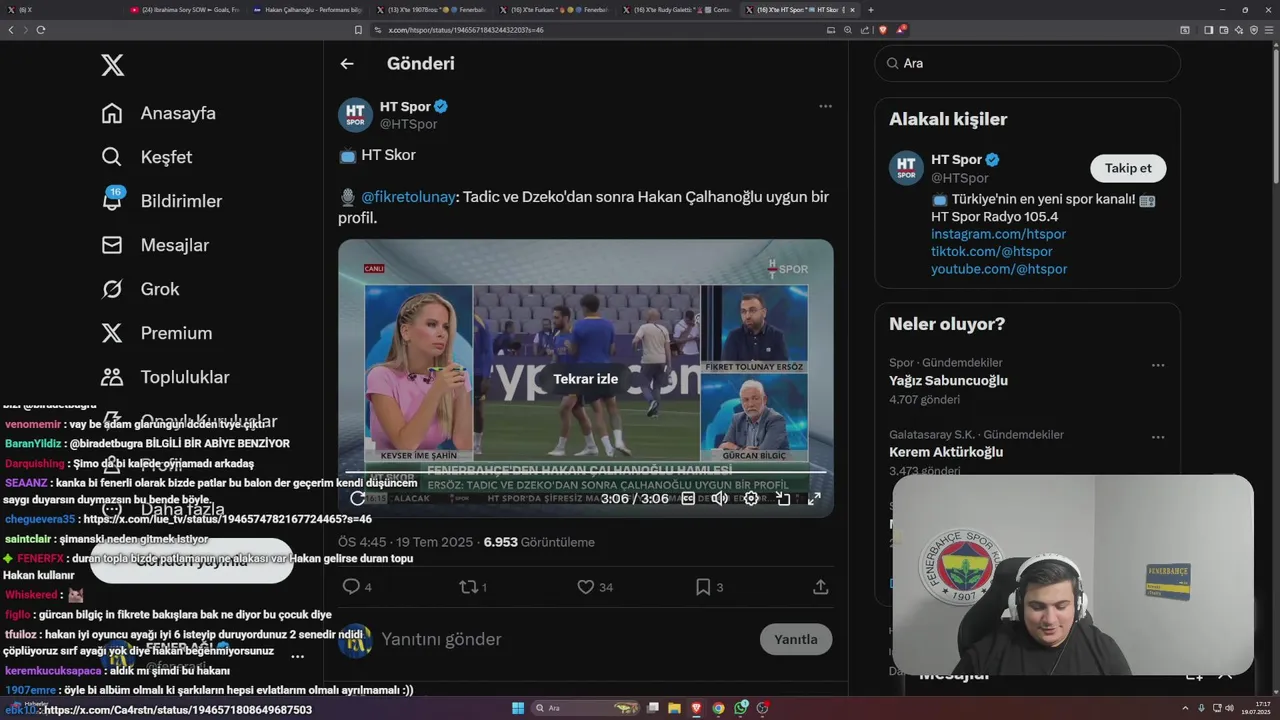Open Windows Start menu
Viewport: 1280px width, 720px height.
coord(518,708)
